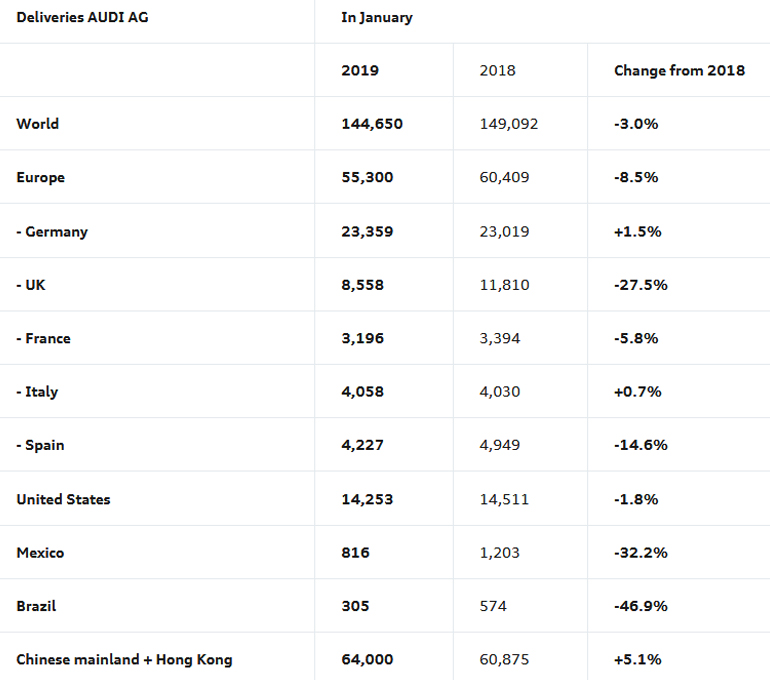770x680 pixels.
Task: Click the World row label
Action: tap(38, 124)
